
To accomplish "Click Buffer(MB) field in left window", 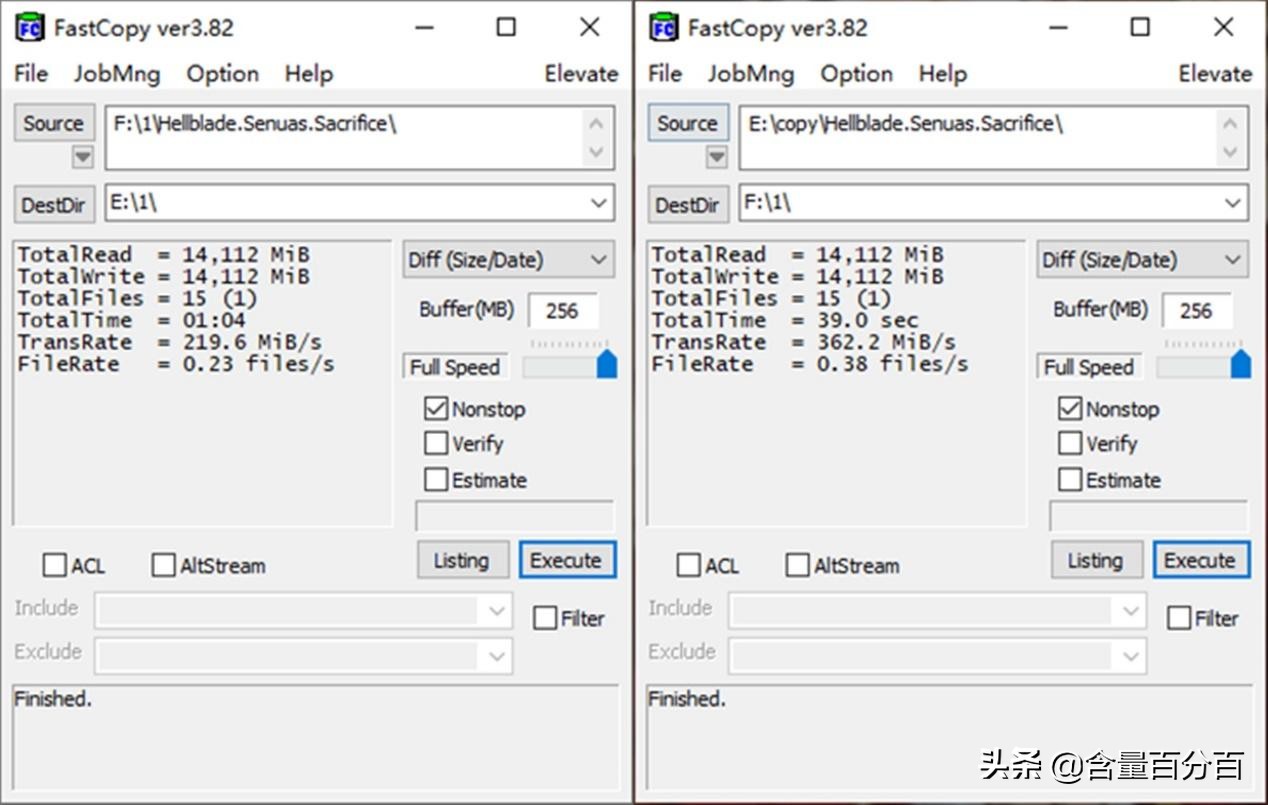I will [x=563, y=310].
